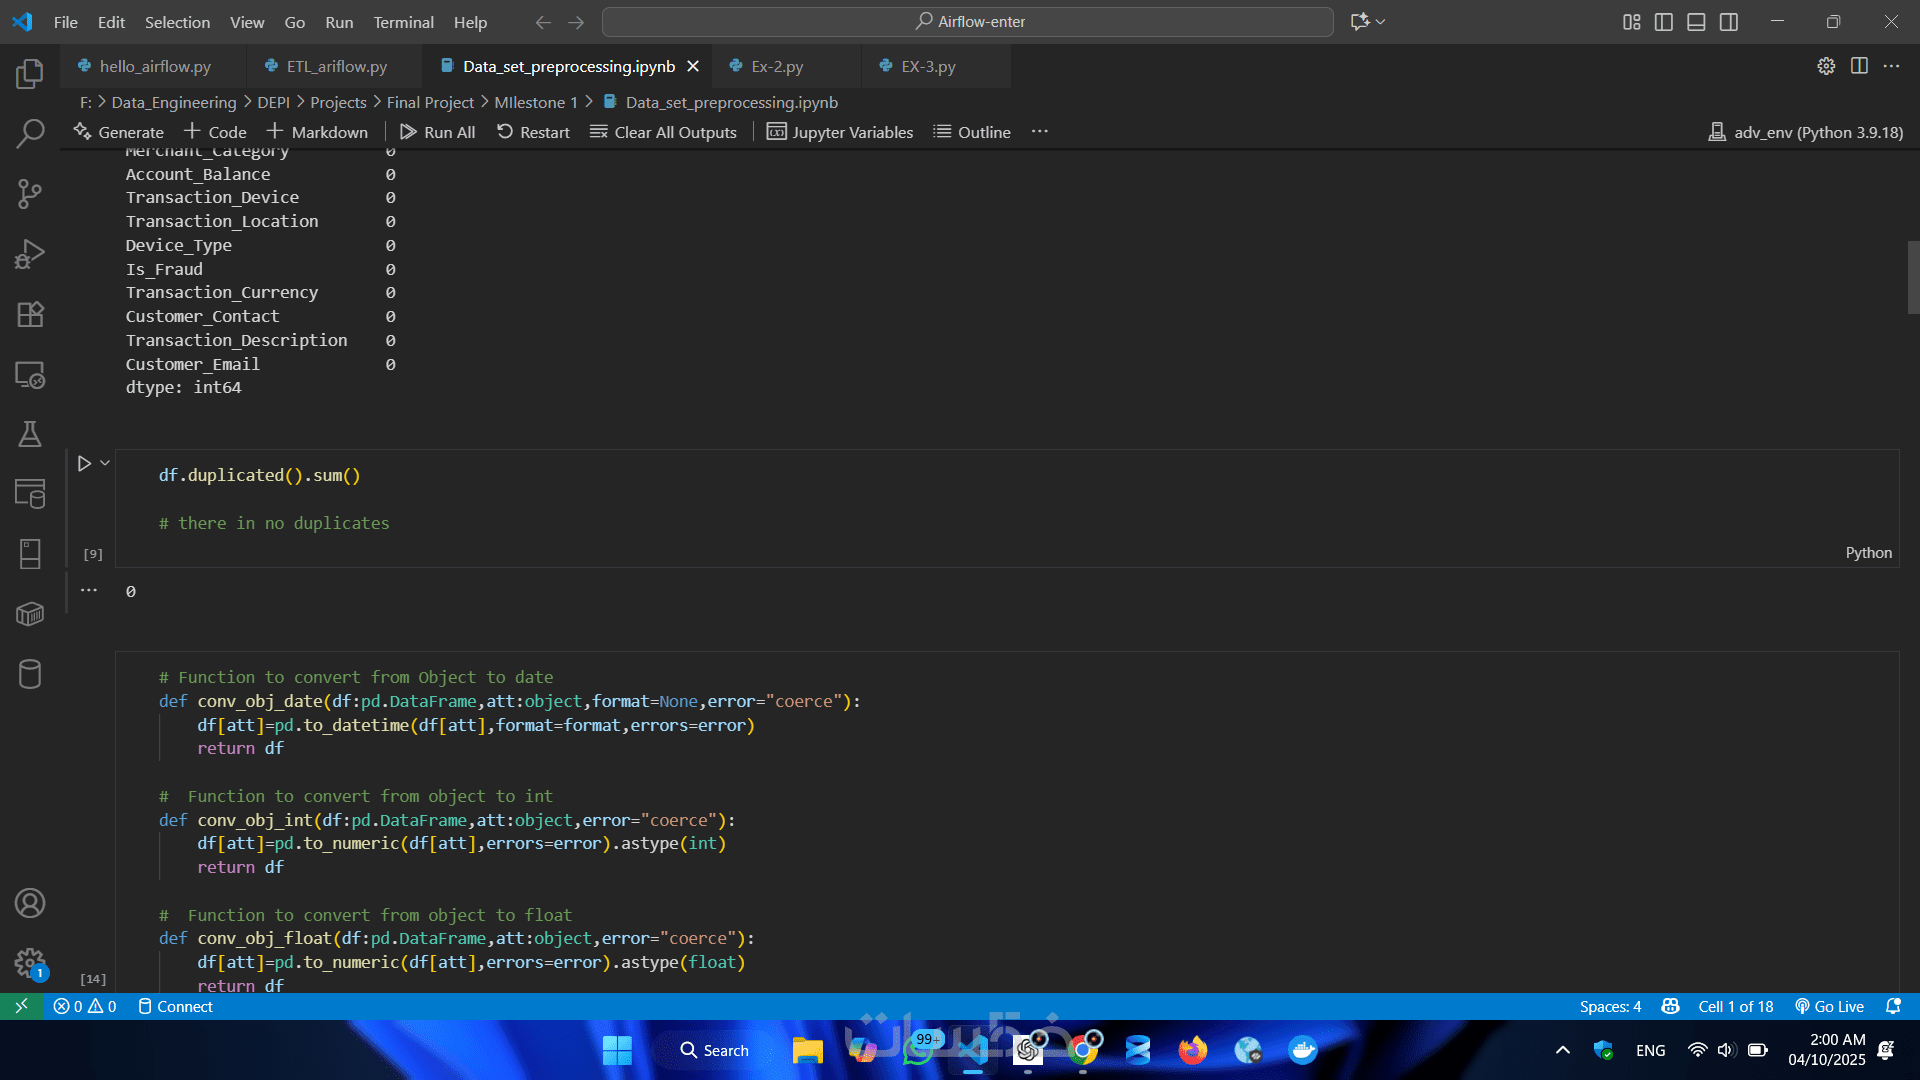Toggle the bottom panel layout
Screen dimensions: 1920x1080
click(1696, 22)
